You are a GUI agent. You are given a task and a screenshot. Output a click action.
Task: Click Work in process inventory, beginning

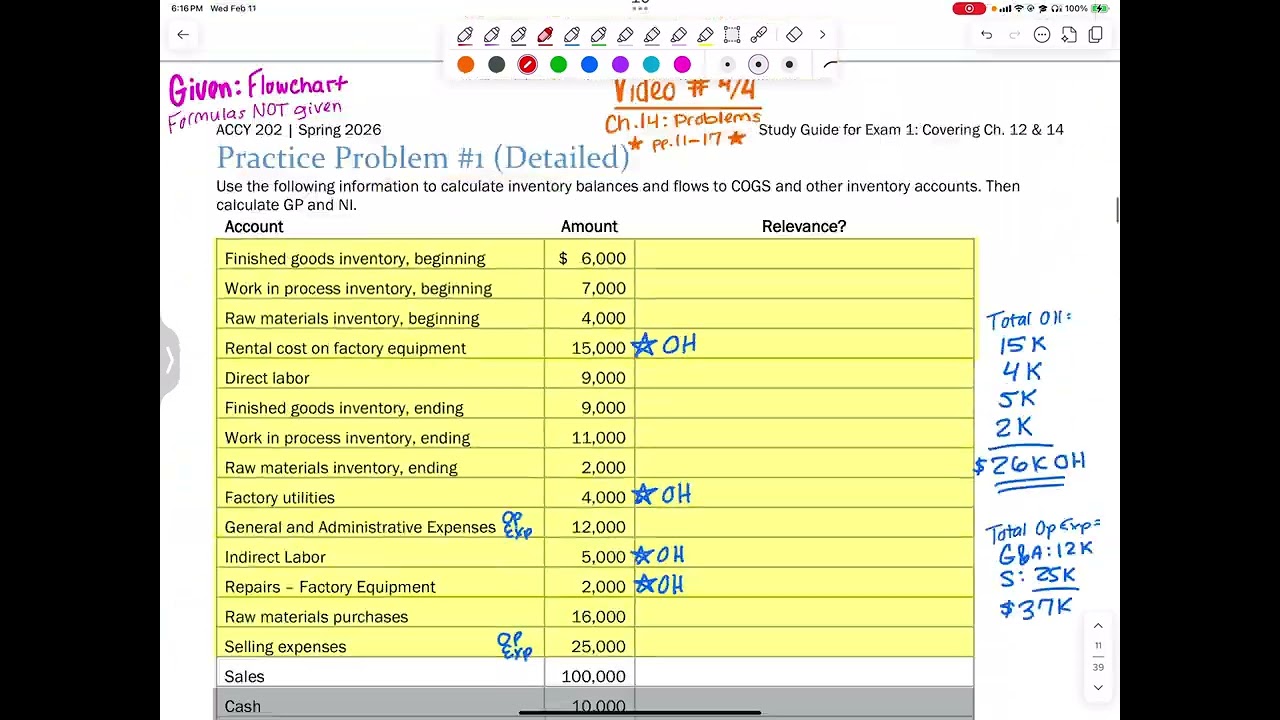[x=595, y=289]
